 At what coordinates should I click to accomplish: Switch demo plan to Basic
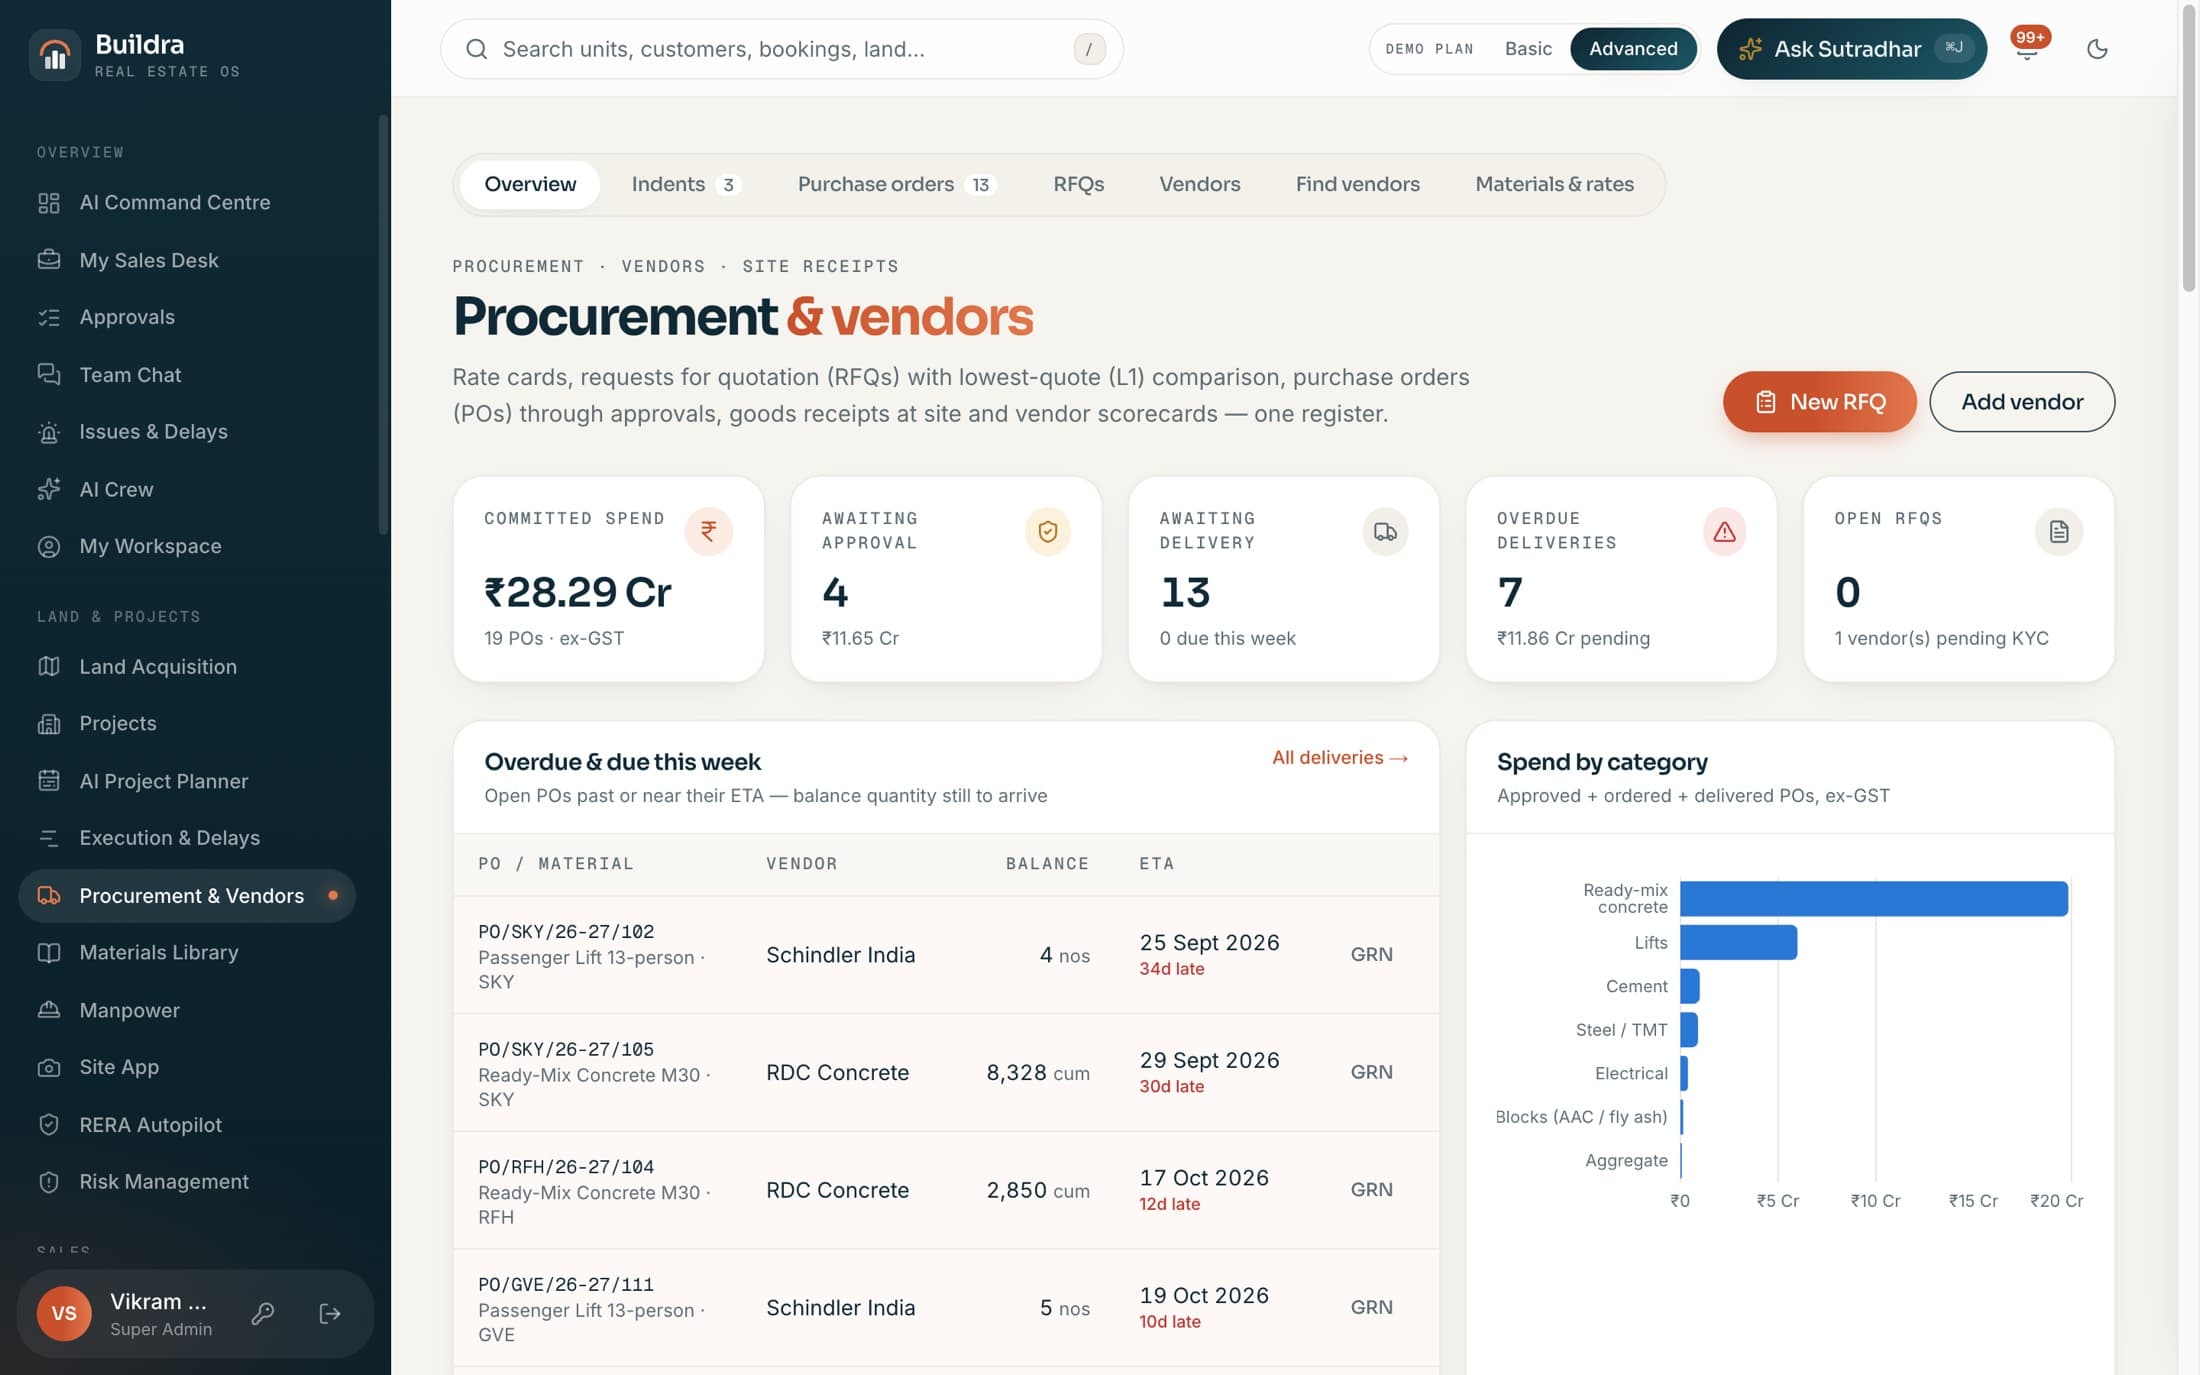pyautogui.click(x=1528, y=49)
